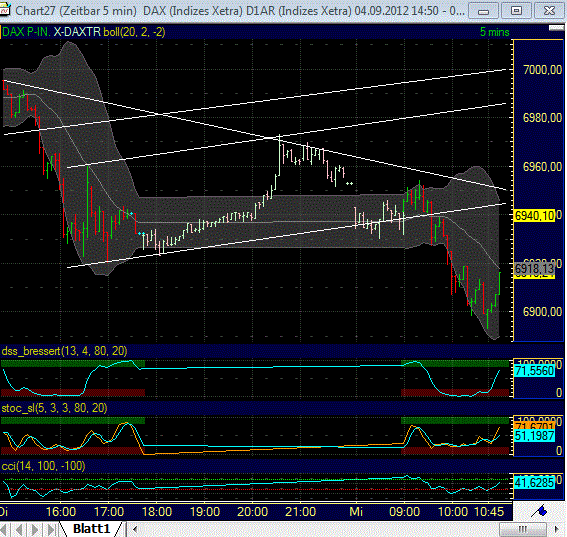Click the 19:00 time axis label
This screenshot has height=537, width=567.
(x=205, y=512)
